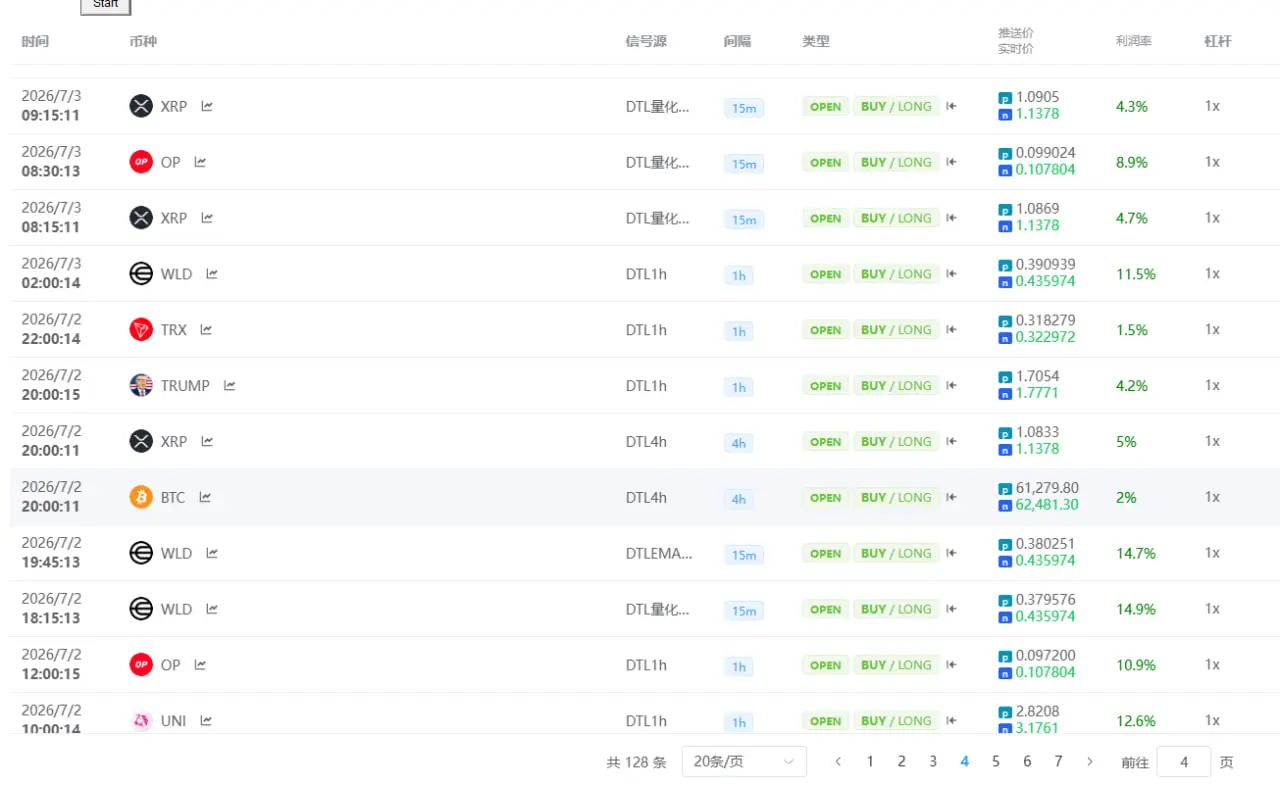Click XRP logo in 09:15:11 row

click(x=141, y=106)
